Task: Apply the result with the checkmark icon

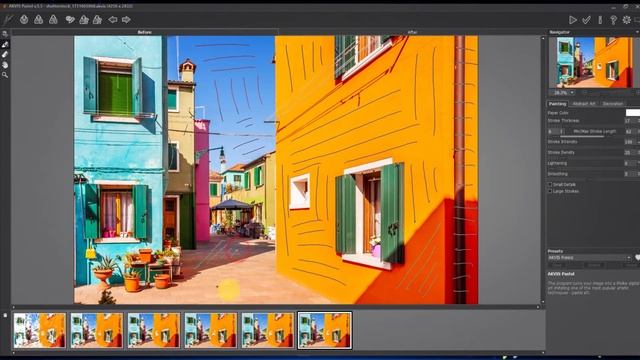Action: [586, 20]
